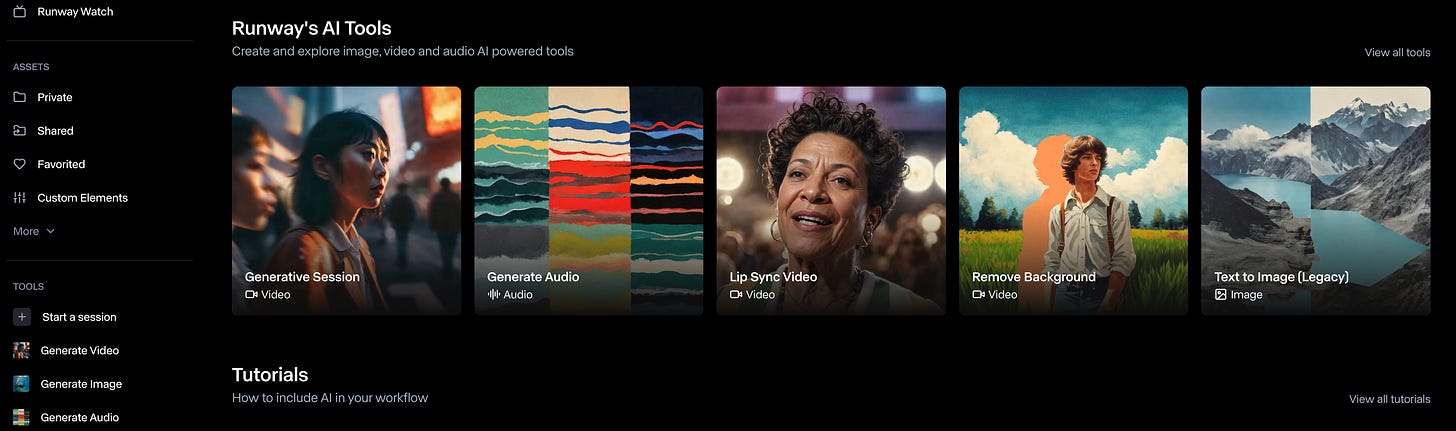Open the Generate Audio tool card

coord(588,201)
